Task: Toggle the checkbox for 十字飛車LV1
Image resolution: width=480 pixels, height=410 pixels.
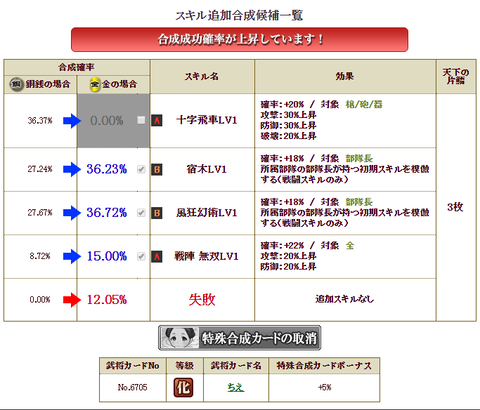Action: (x=141, y=120)
